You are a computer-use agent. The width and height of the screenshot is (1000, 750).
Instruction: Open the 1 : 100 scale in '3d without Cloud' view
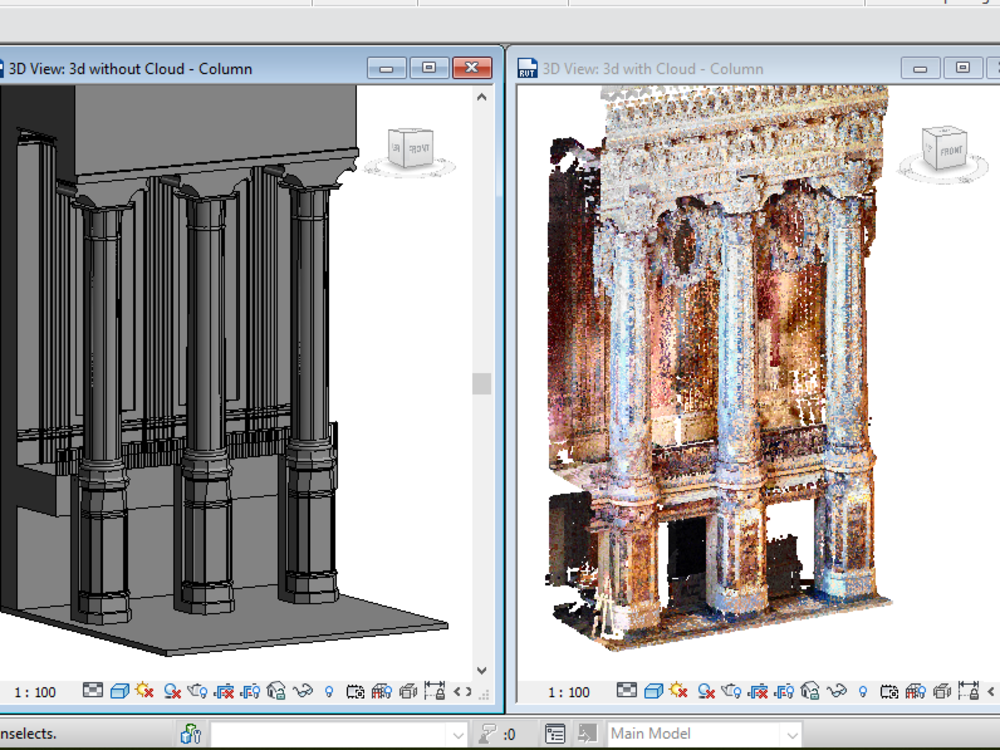point(35,692)
